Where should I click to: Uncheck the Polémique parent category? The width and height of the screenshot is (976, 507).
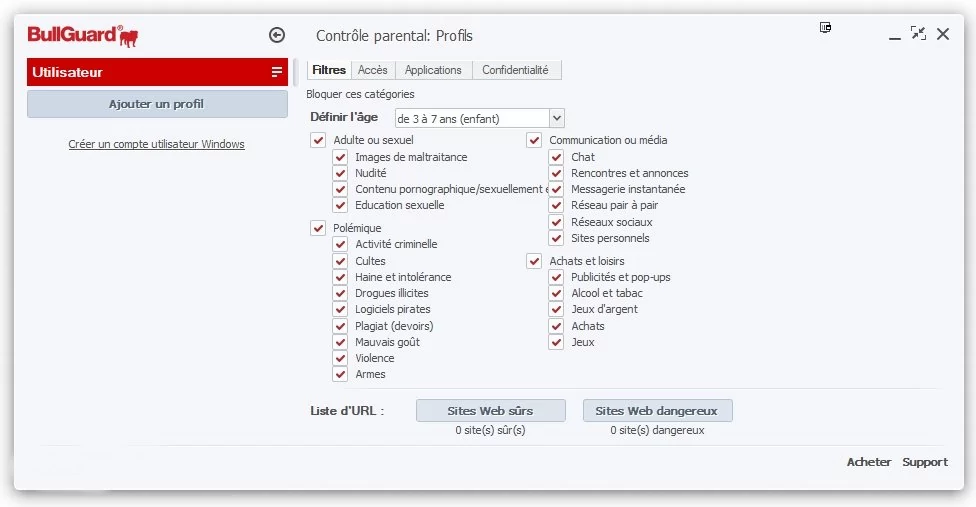tap(317, 228)
